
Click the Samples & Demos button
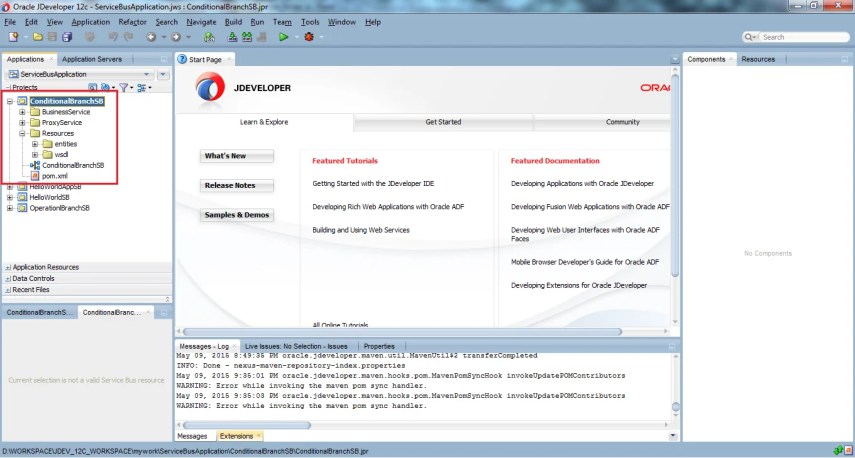(237, 215)
